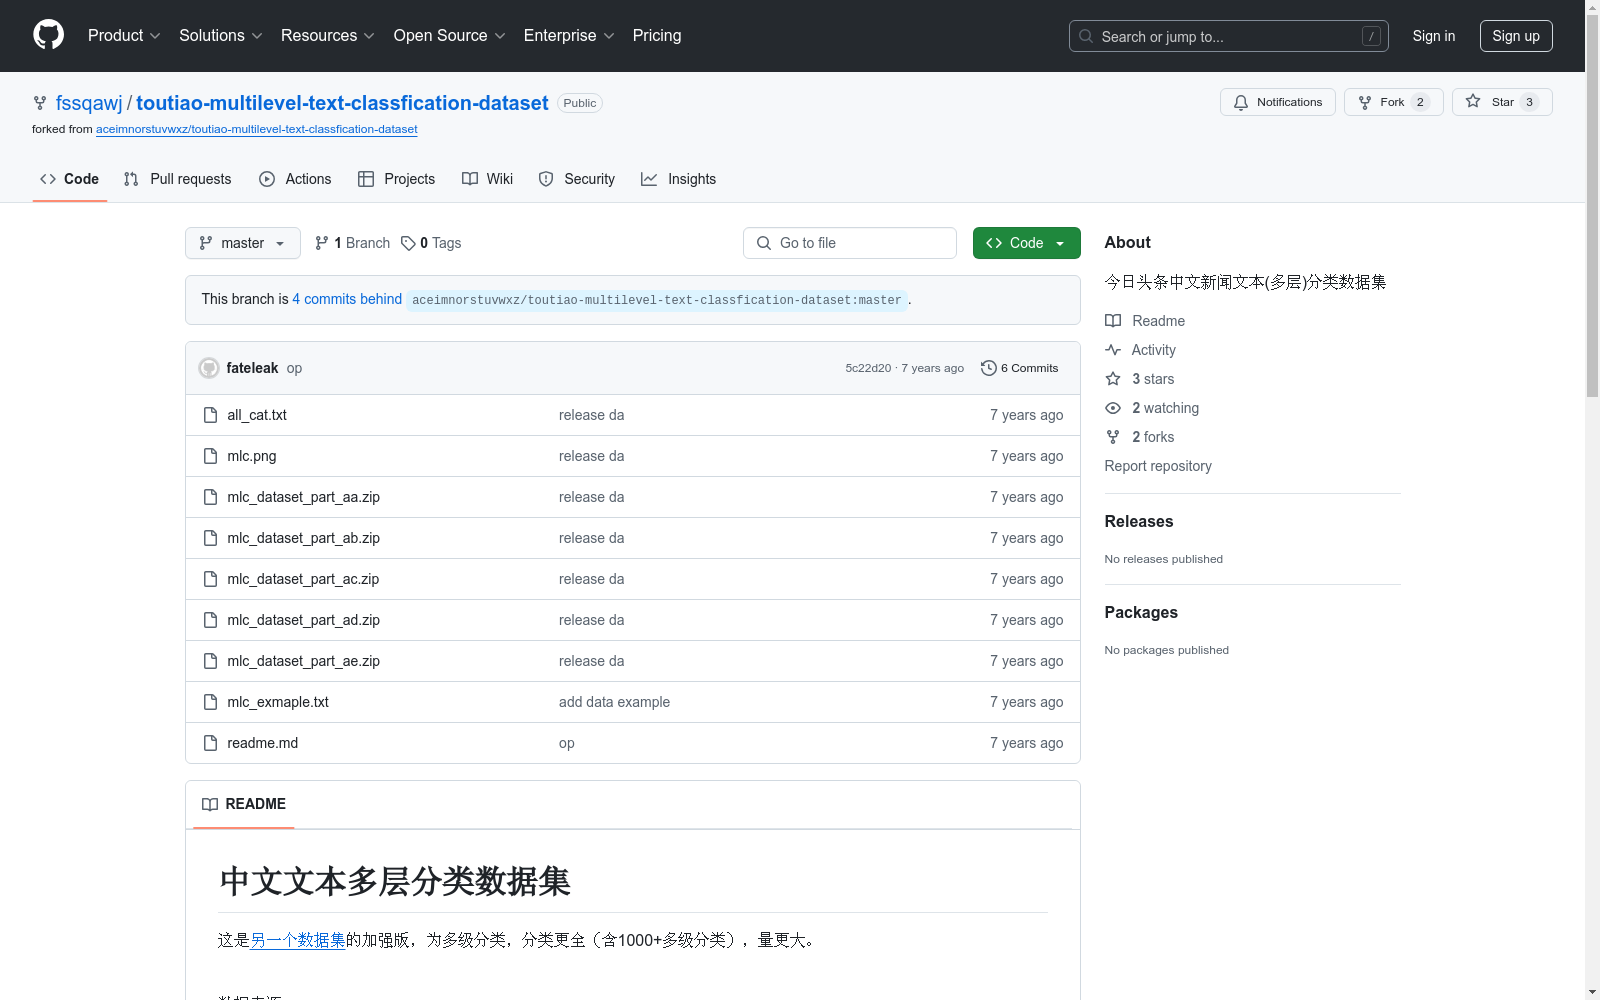This screenshot has height=1000, width=1600.
Task: Click the bell icon in Notifications
Action: (x=1241, y=102)
